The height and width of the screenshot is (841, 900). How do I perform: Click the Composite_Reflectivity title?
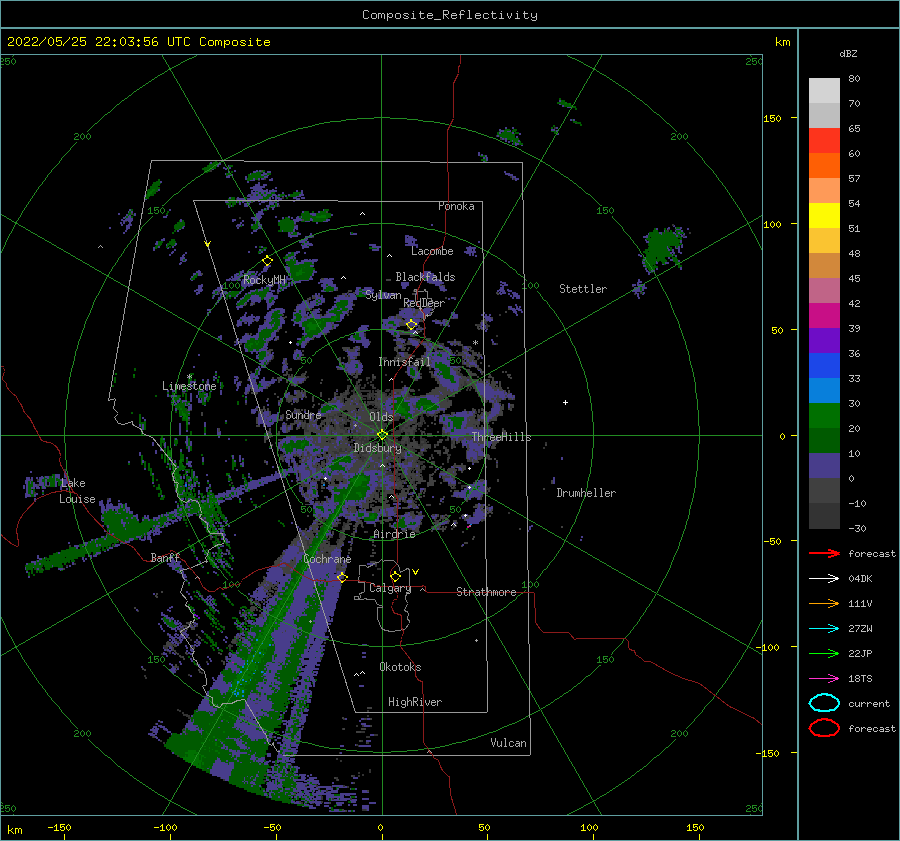pyautogui.click(x=449, y=15)
